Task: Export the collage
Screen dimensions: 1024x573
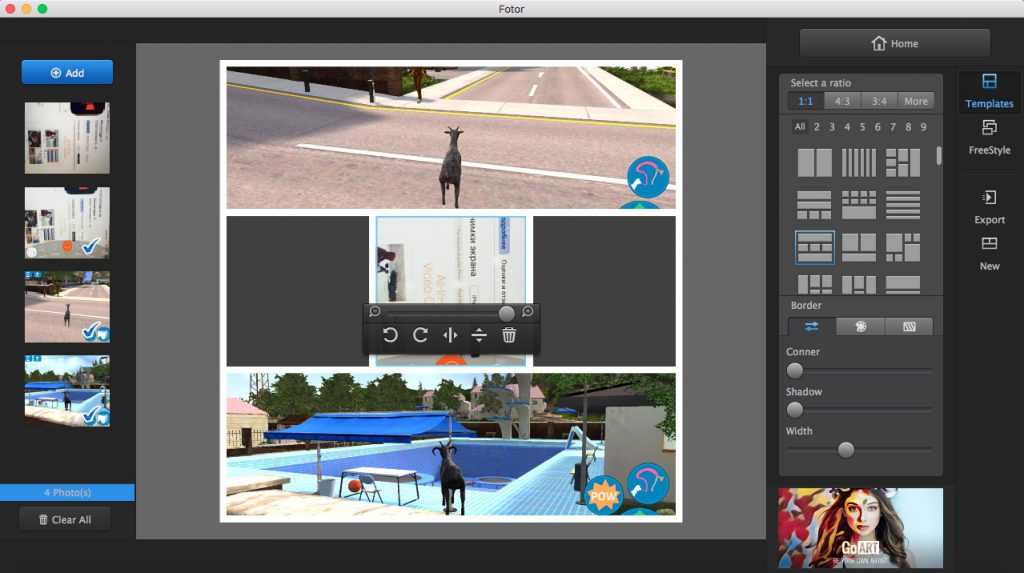Action: pyautogui.click(x=989, y=207)
